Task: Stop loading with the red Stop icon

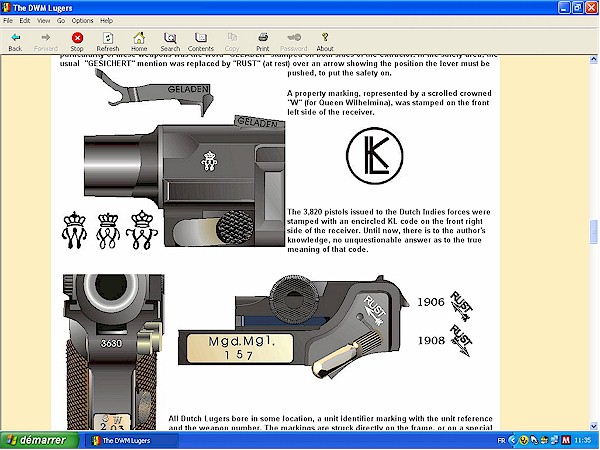Action: tap(77, 38)
